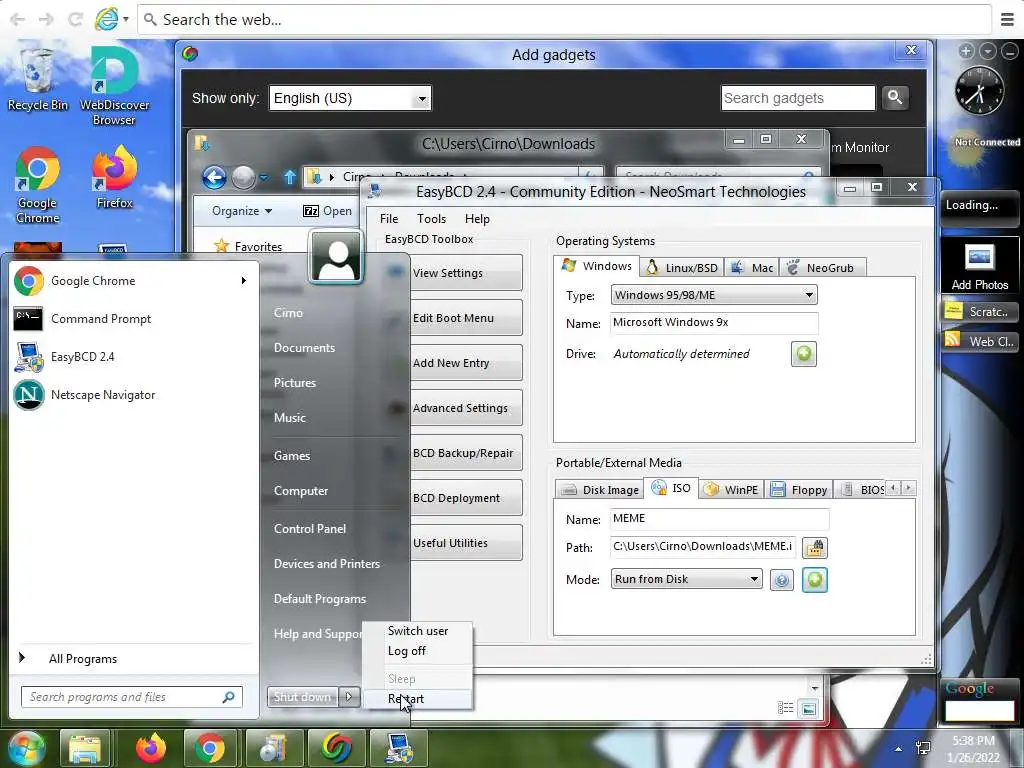Open the Recycle Bin desktop icon

point(37,78)
